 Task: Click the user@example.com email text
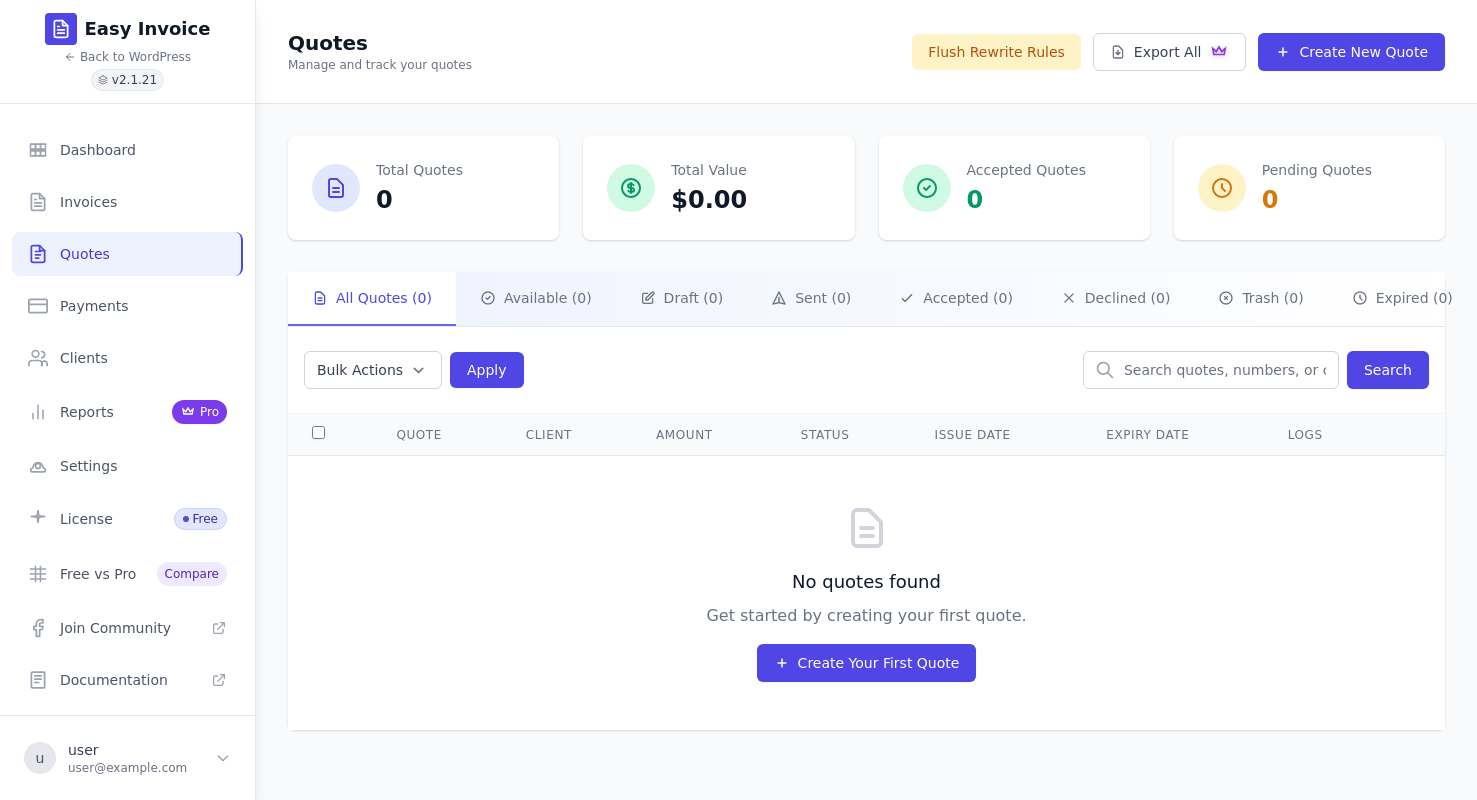(127, 768)
